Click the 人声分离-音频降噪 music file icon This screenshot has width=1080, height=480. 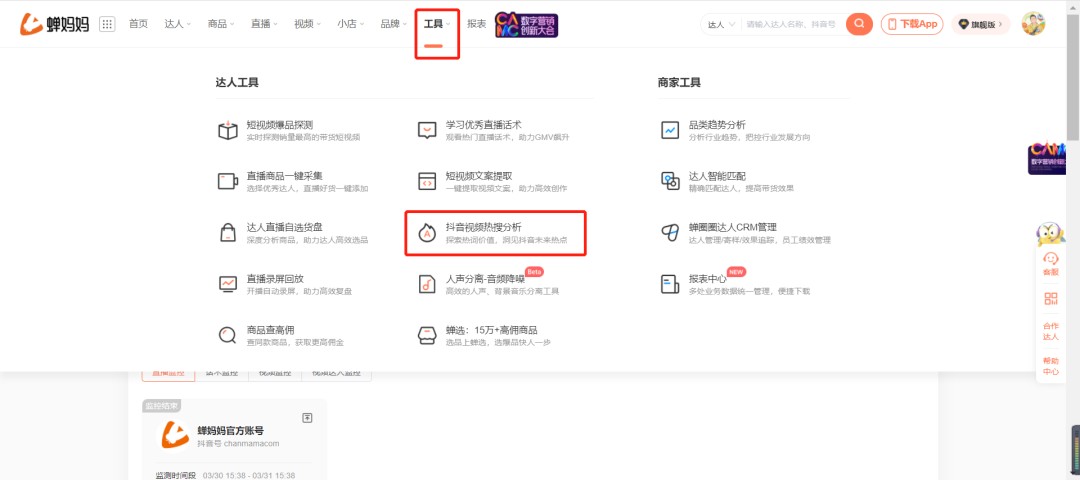click(427, 284)
